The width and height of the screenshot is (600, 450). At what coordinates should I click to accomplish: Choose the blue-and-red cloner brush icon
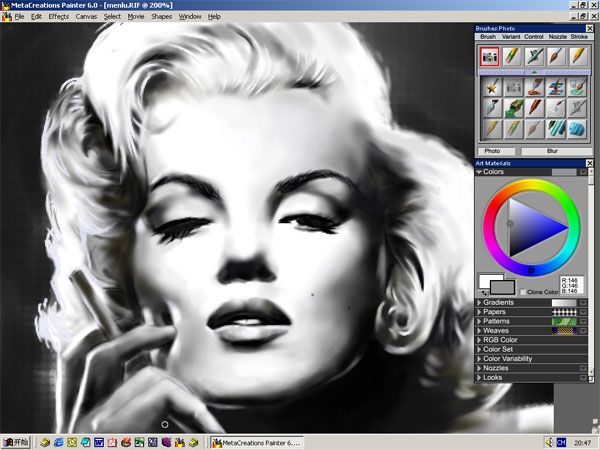tap(556, 87)
